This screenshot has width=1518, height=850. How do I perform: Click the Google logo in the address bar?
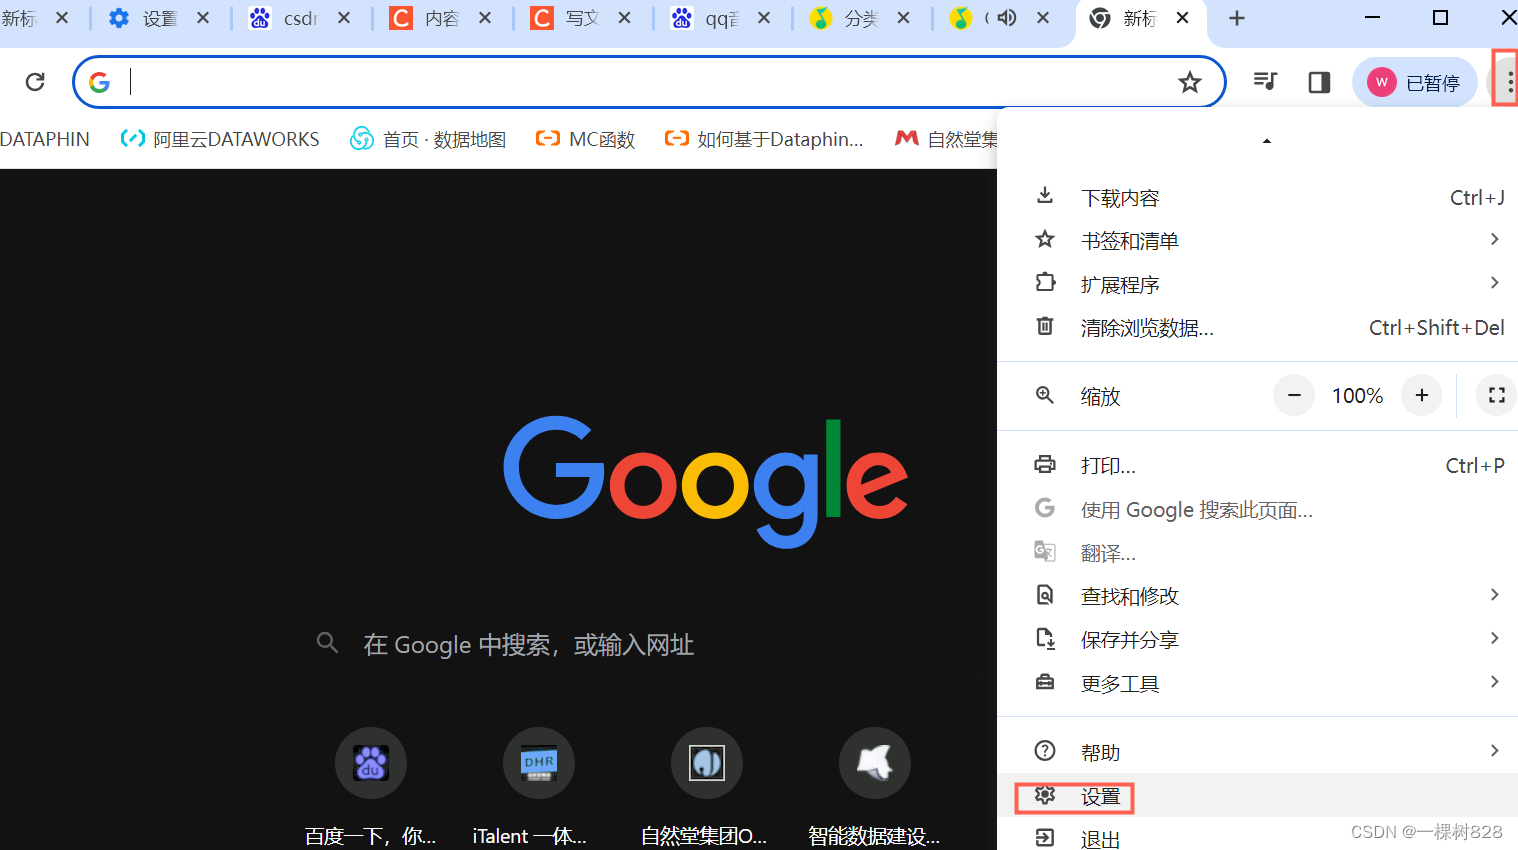point(99,82)
